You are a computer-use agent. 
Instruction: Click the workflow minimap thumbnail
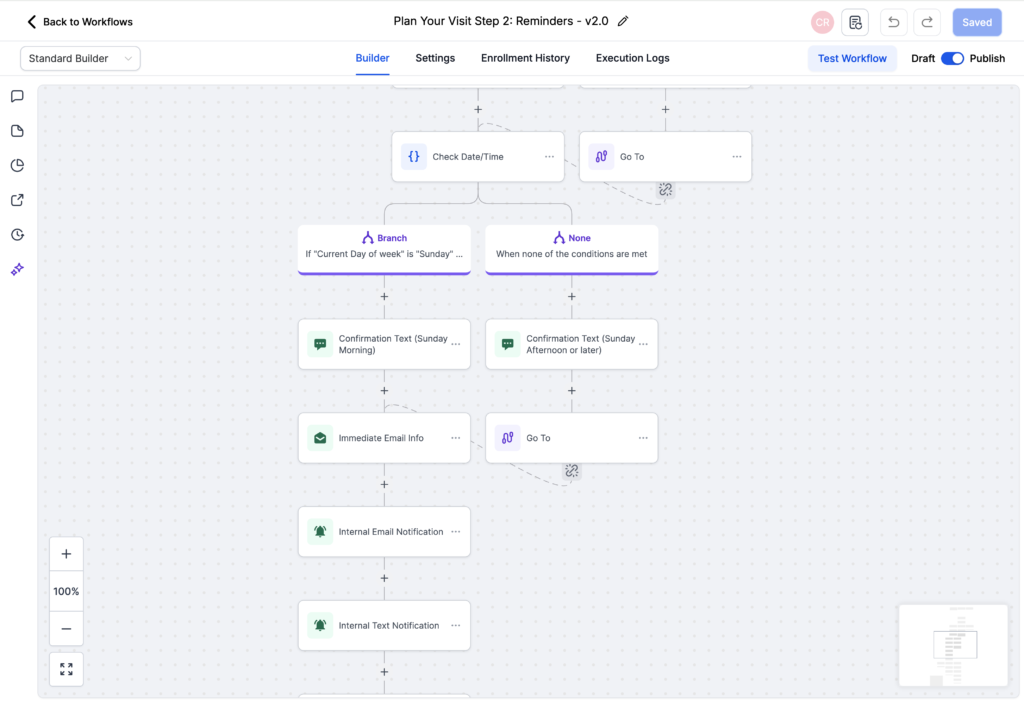coord(952,645)
